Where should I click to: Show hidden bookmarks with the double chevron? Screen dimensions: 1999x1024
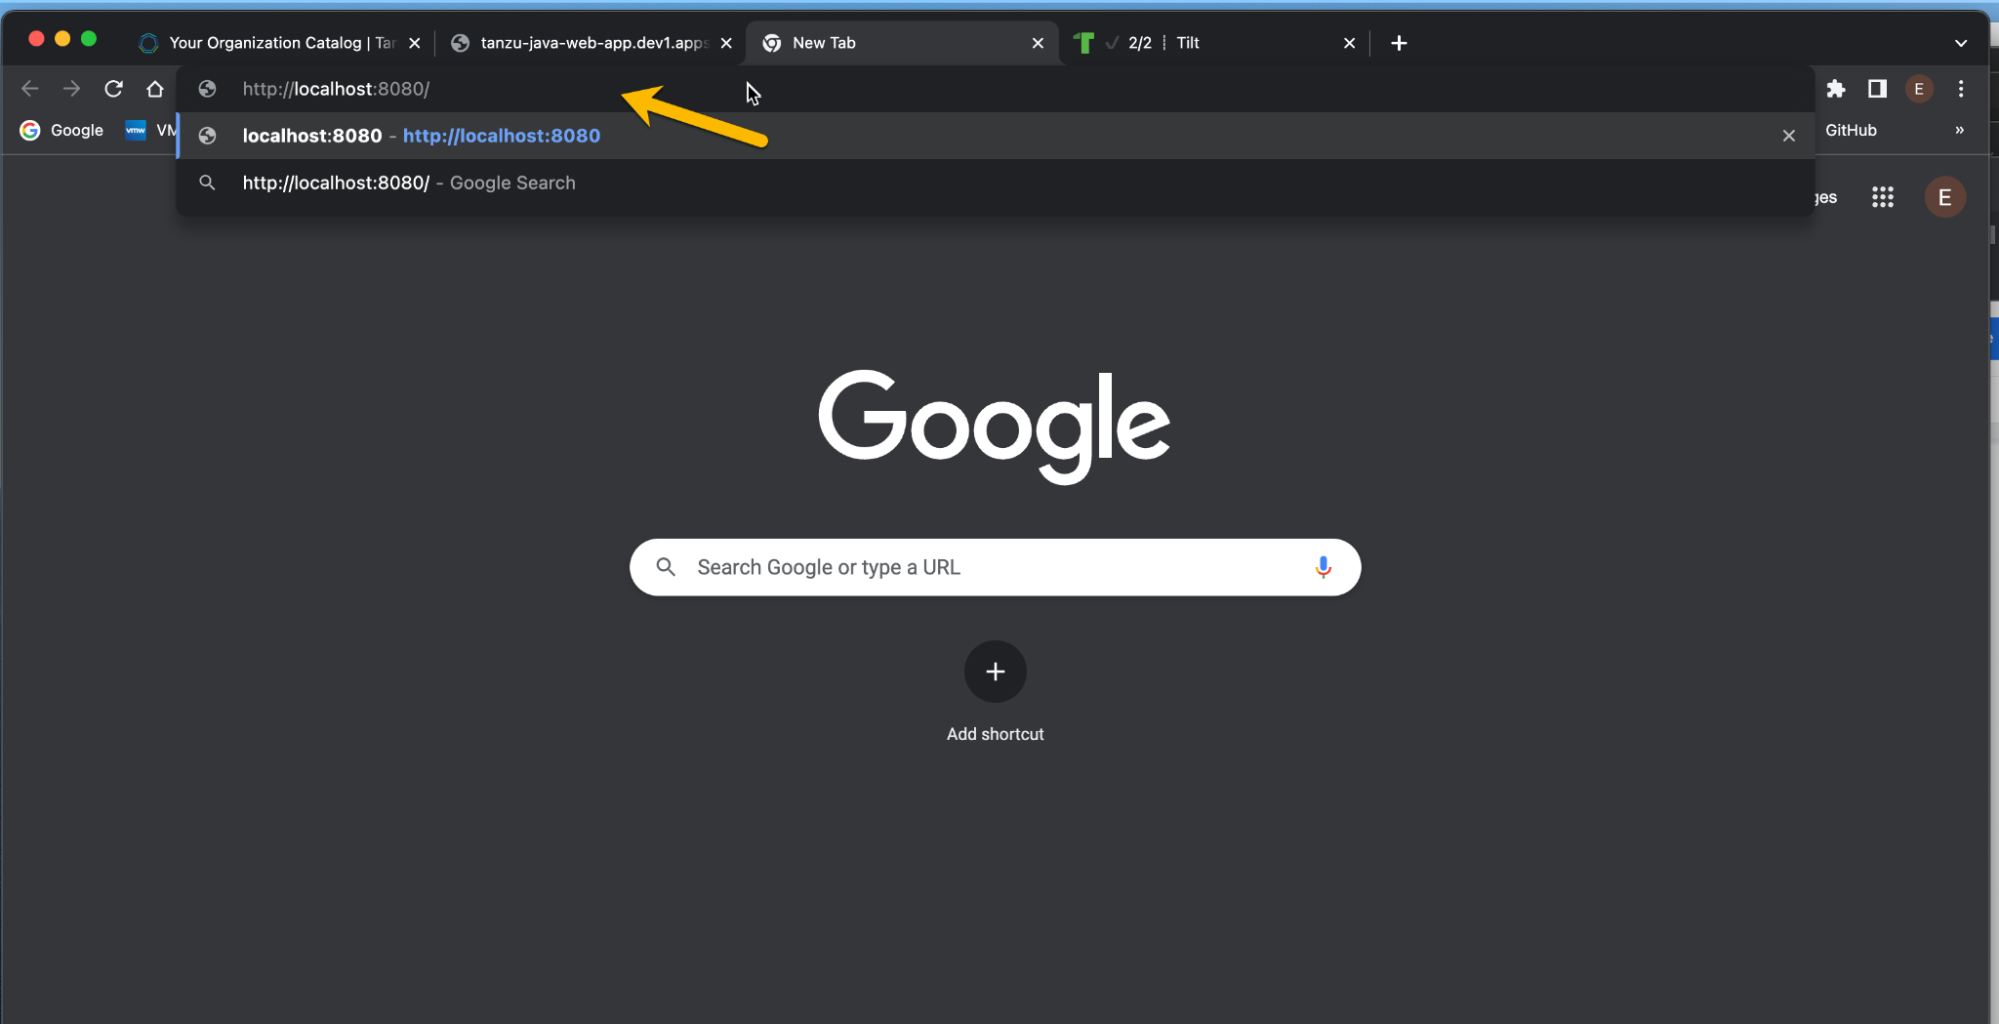1959,130
